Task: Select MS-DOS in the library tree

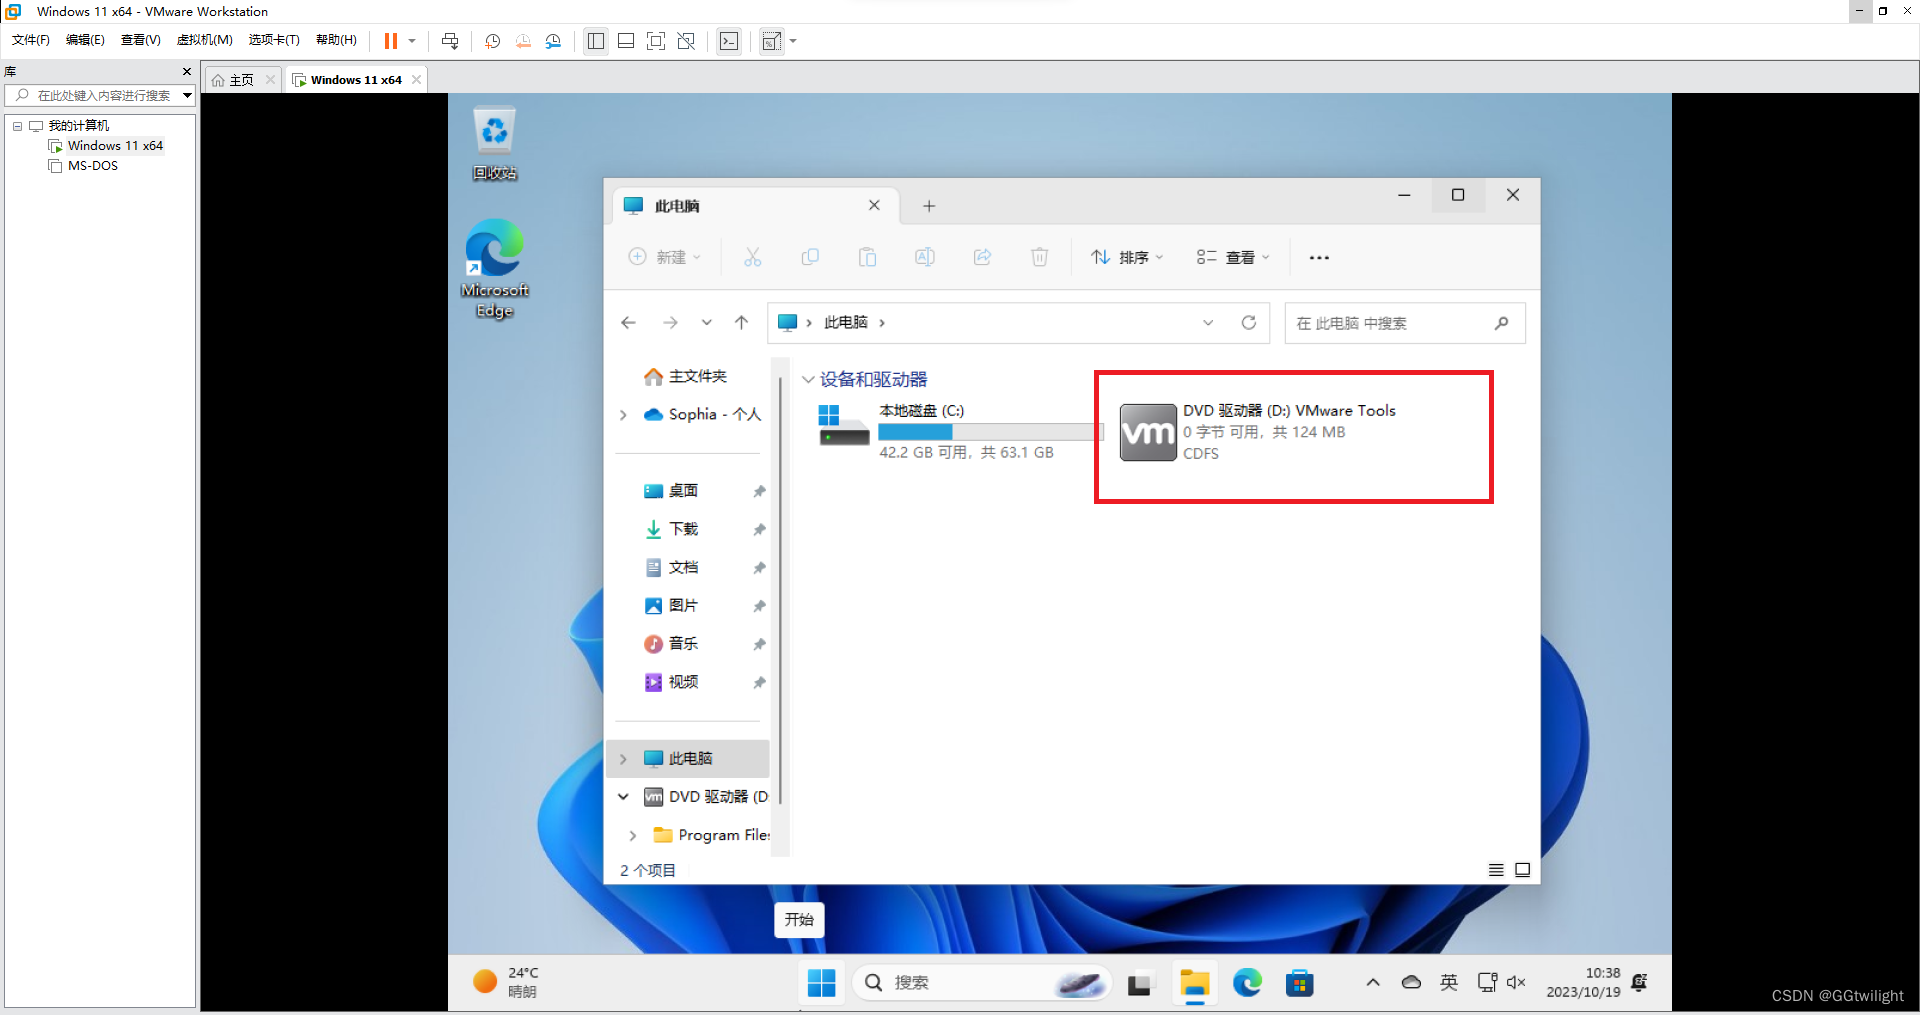Action: (x=92, y=165)
